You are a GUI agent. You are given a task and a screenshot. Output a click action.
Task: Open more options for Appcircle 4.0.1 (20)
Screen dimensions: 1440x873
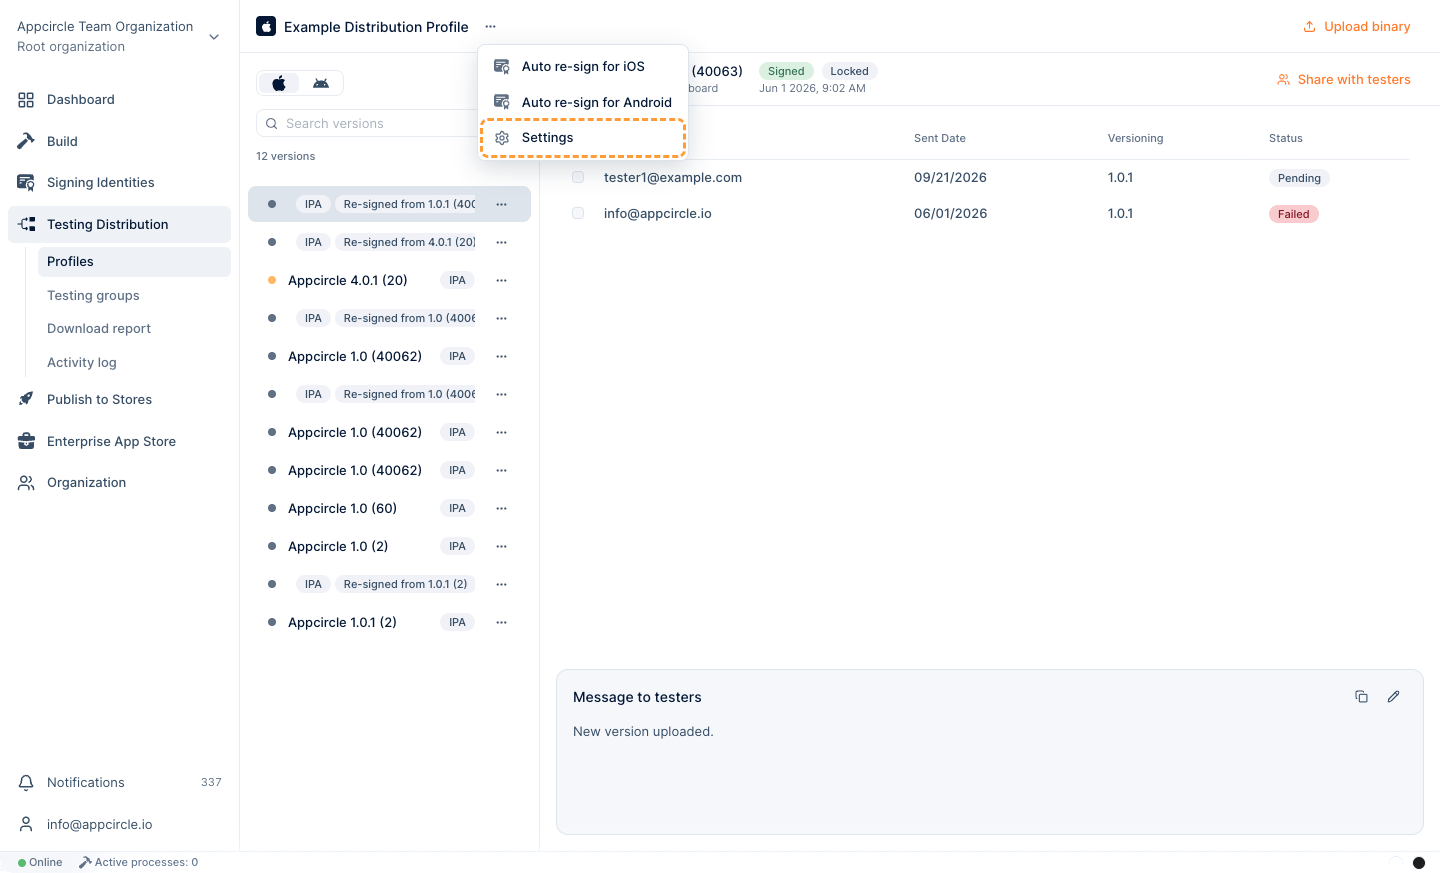[501, 281]
